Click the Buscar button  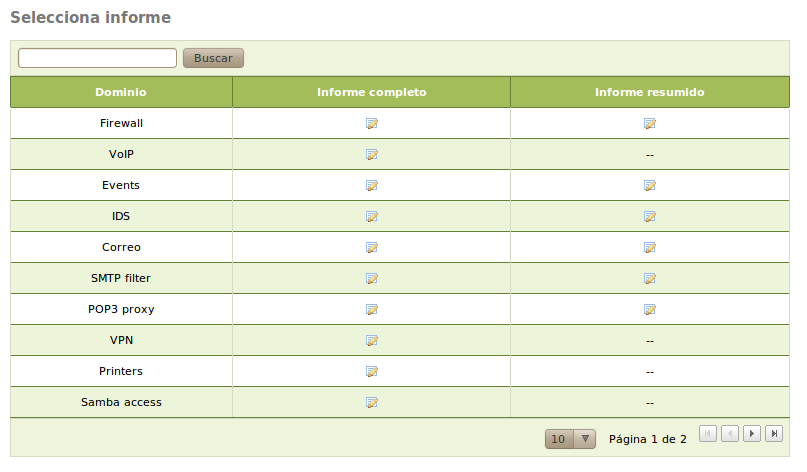pos(213,58)
